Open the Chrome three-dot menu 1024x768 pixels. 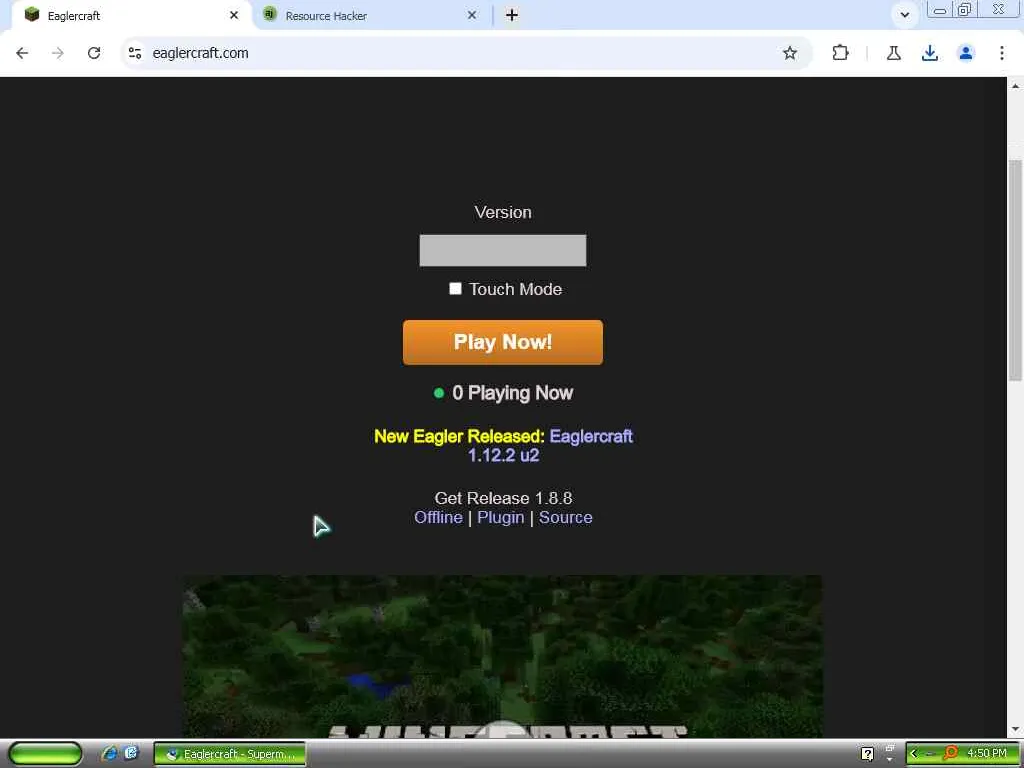1002,53
